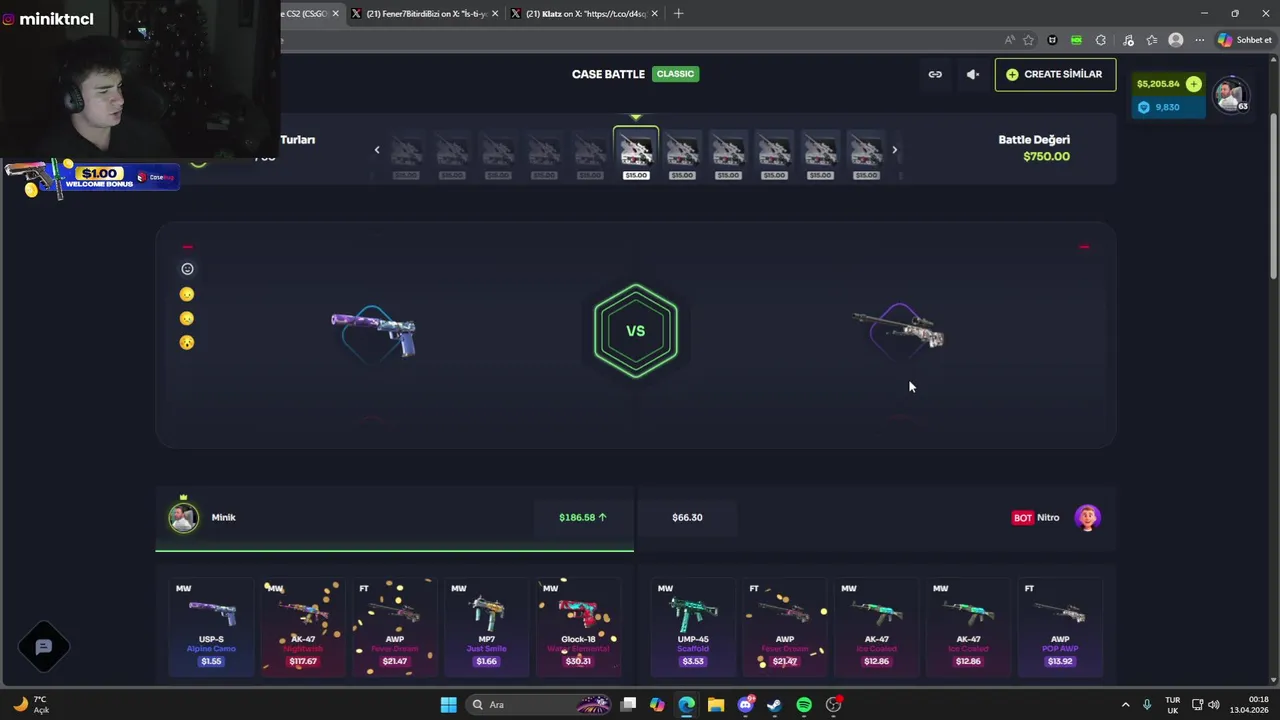Mute the battle sound speaker icon
Screen dimensions: 1280x720
[x=972, y=74]
